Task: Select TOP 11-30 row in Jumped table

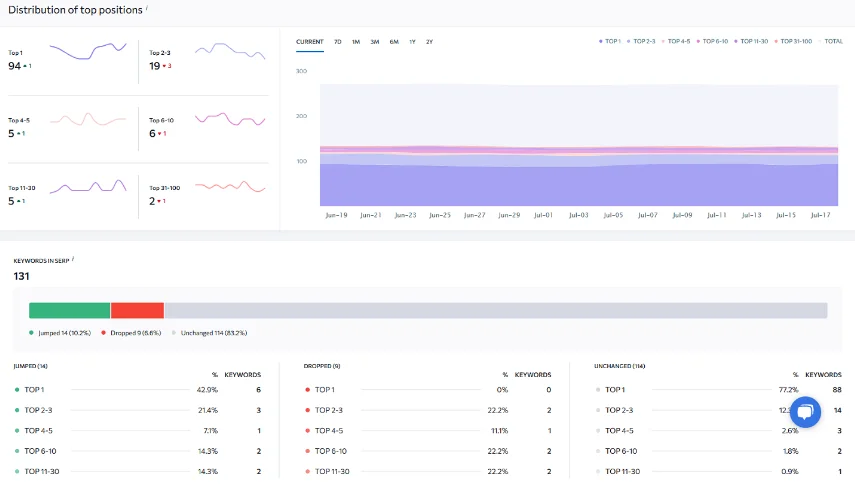Action: [x=138, y=471]
